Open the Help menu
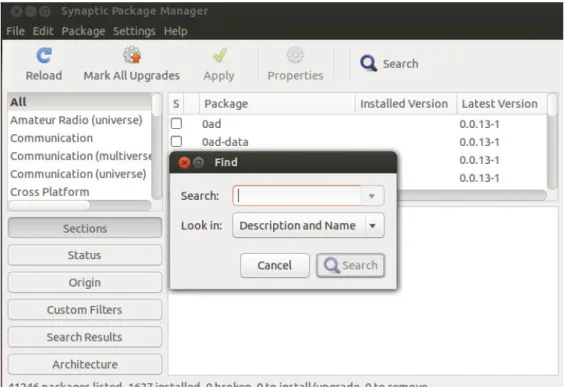This screenshot has width=567, height=387. 176,31
